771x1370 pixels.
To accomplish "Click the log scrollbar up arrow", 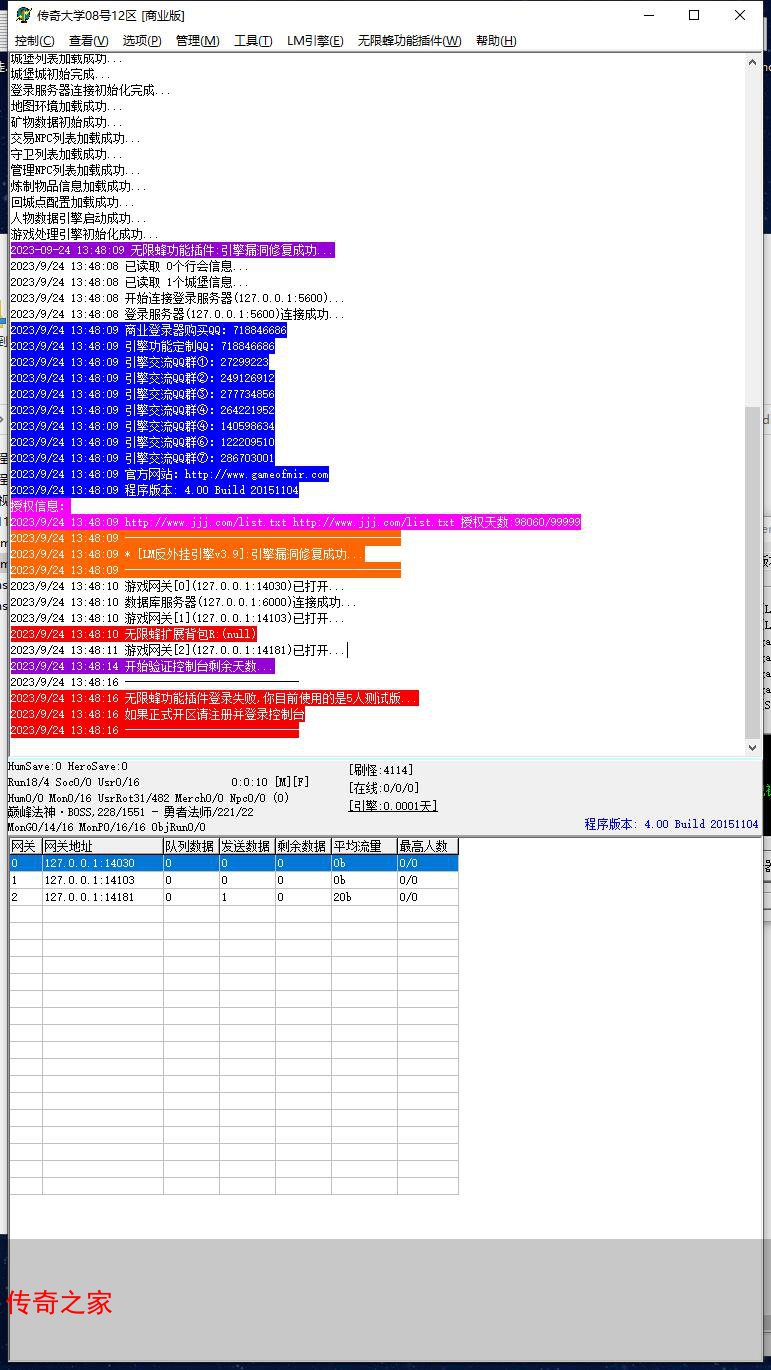I will click(753, 63).
